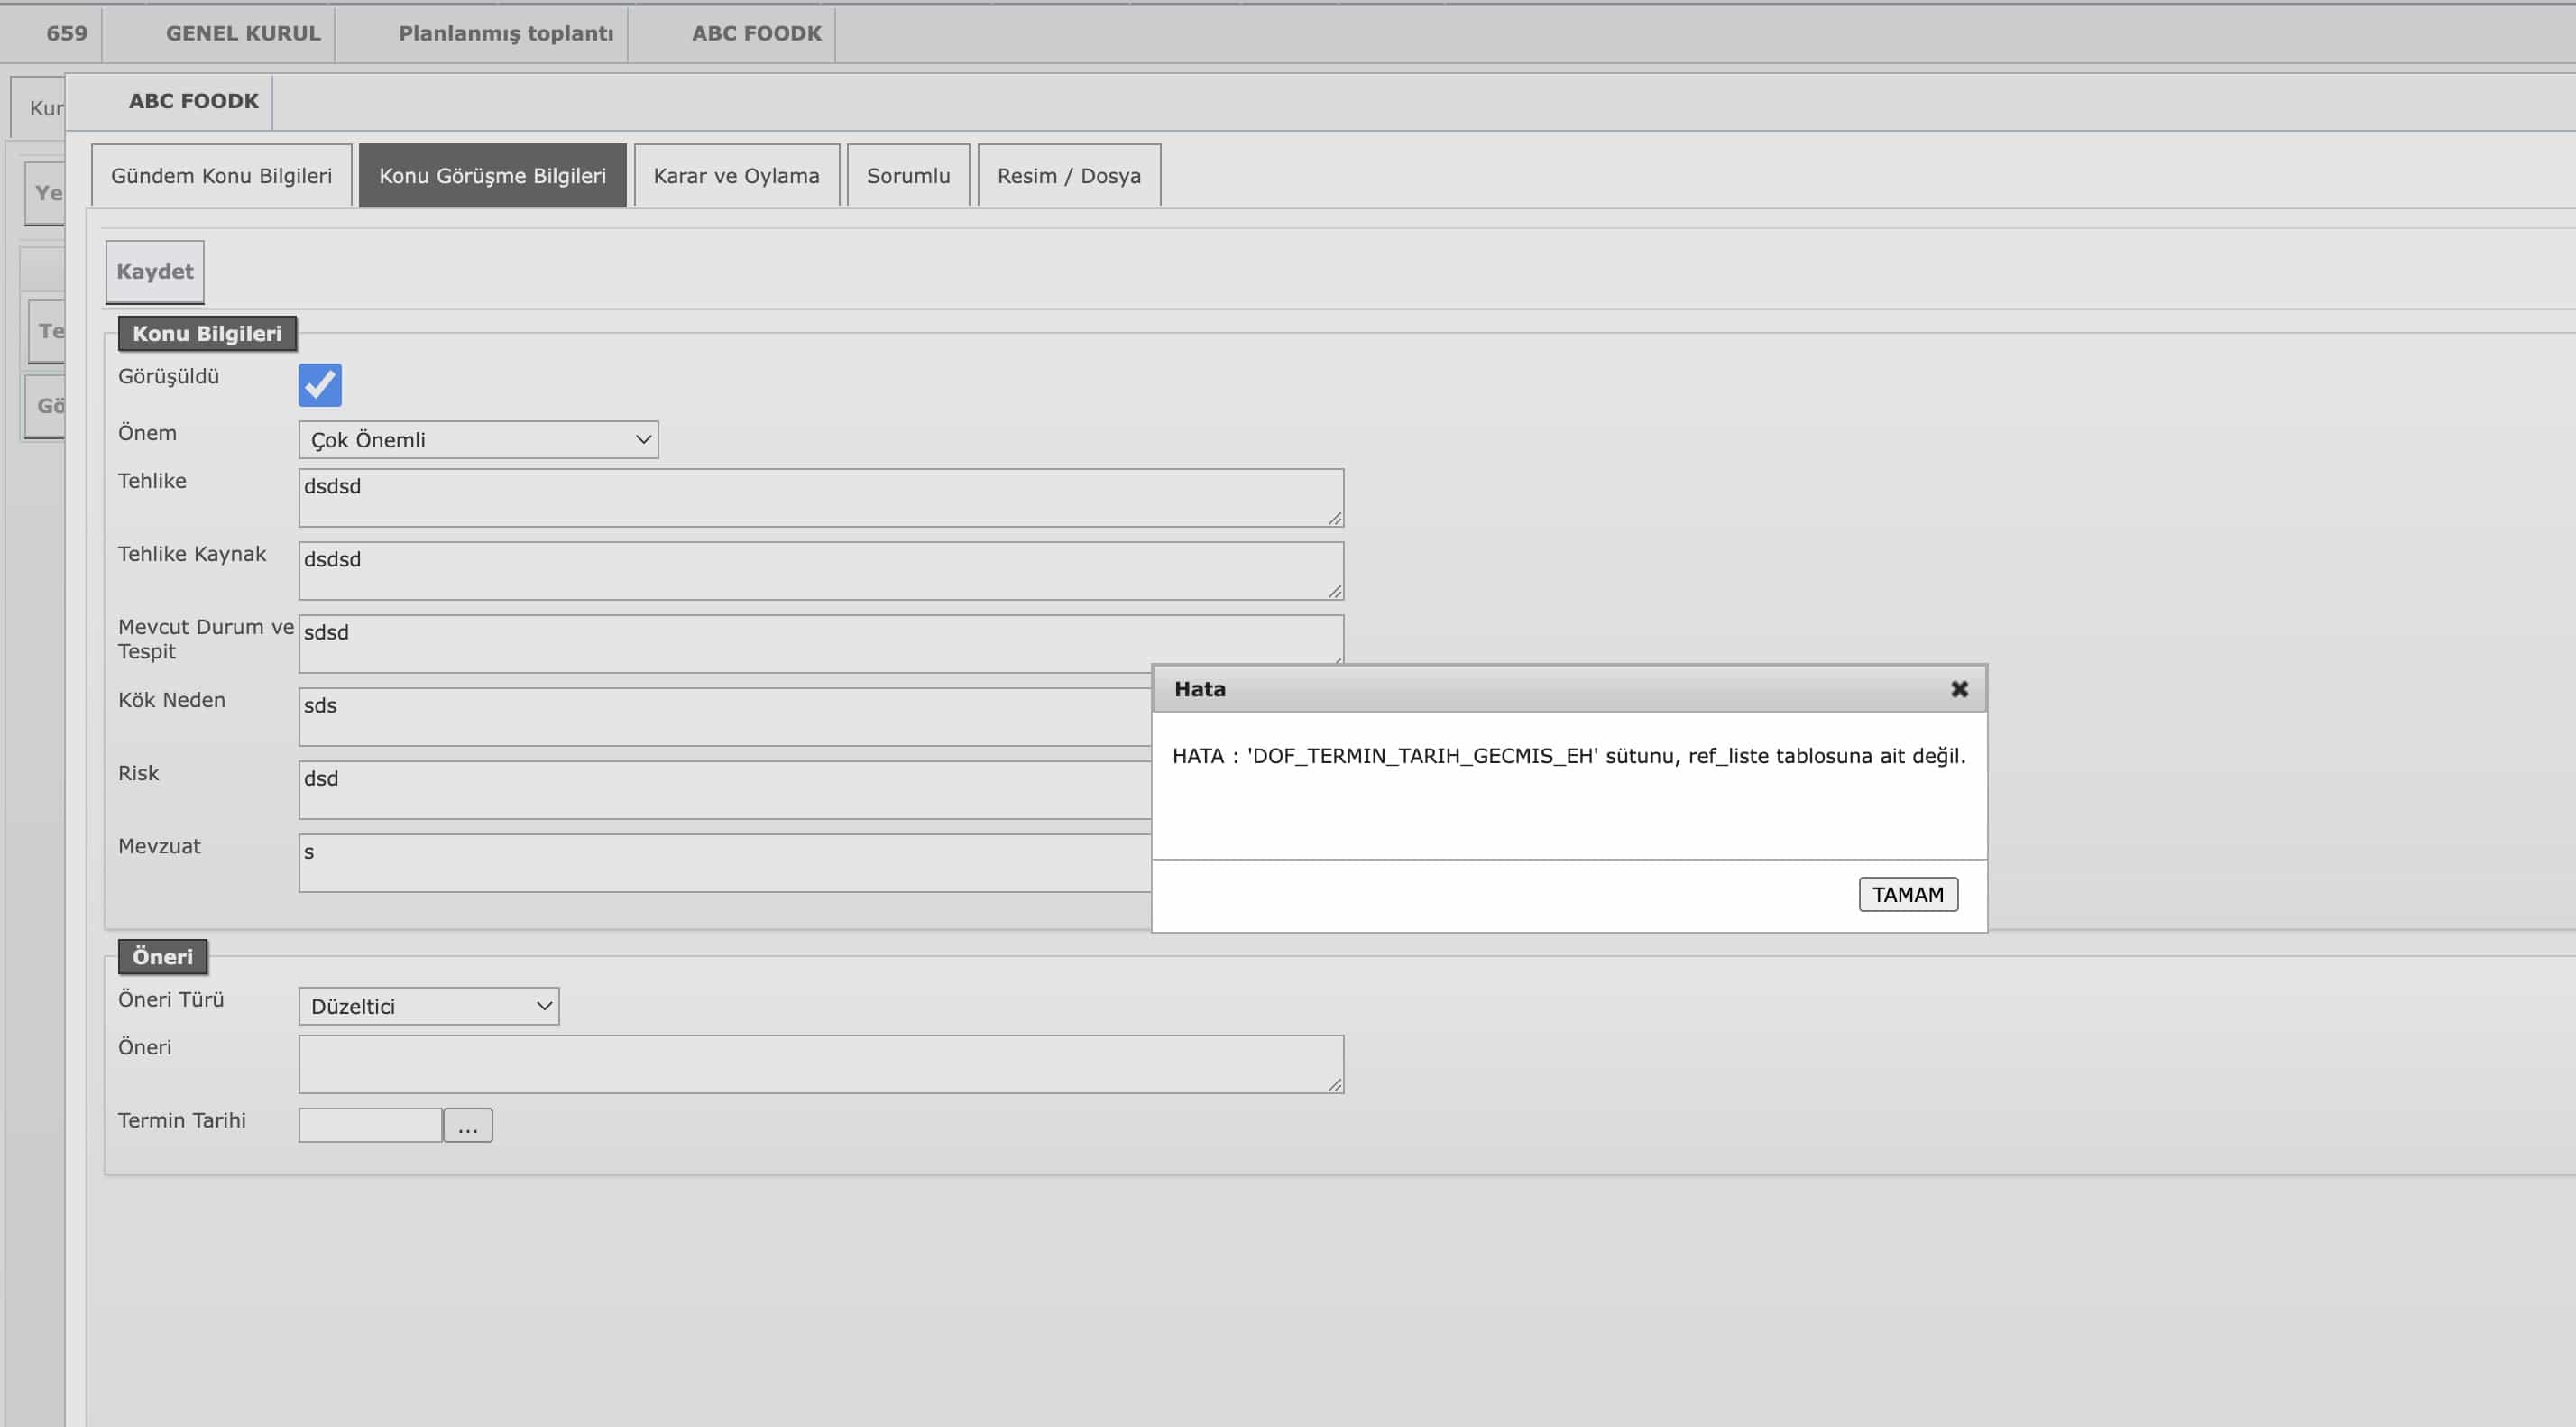This screenshot has height=1427, width=2576.
Task: Close the Hata error dialog
Action: 1958,689
